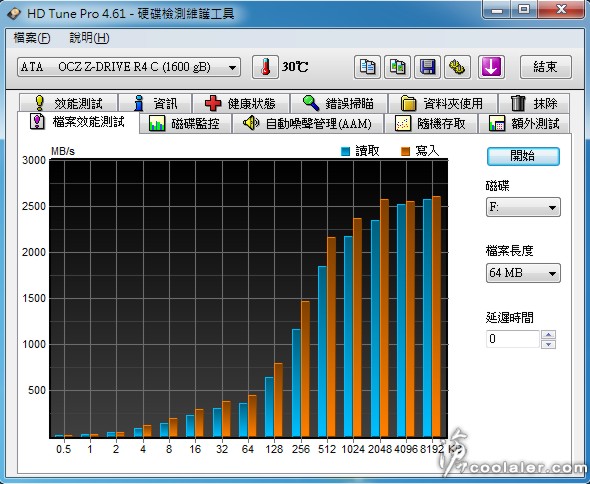Open the 檔案(F) menu
The height and width of the screenshot is (484, 590).
tap(32, 38)
